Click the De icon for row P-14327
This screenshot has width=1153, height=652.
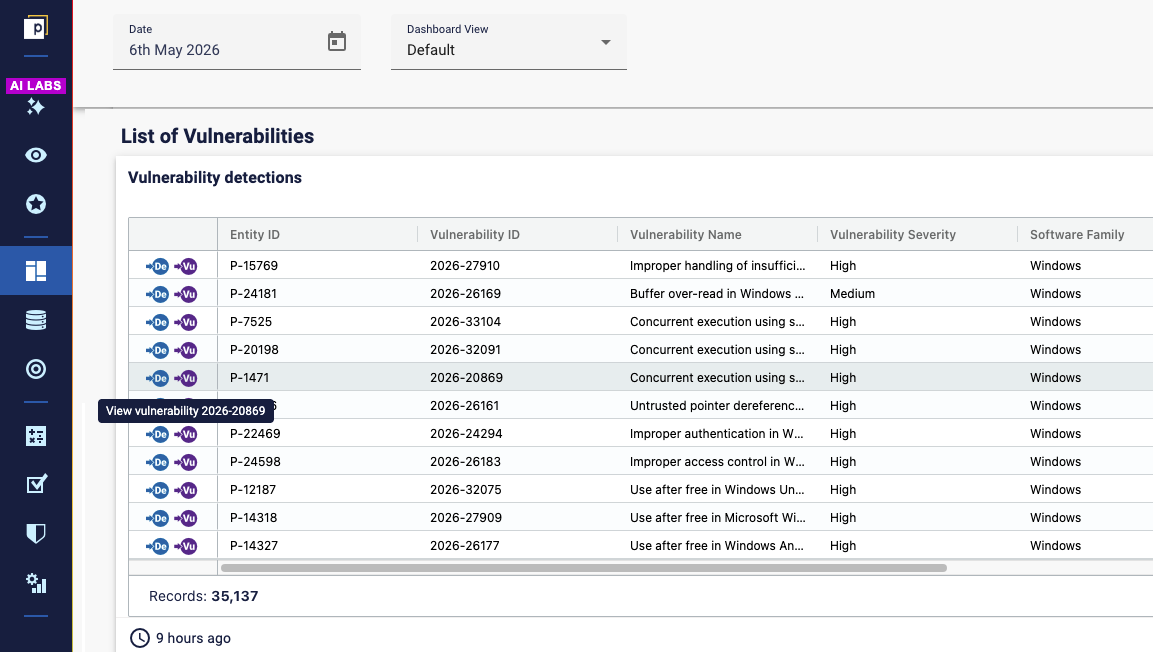click(x=157, y=546)
